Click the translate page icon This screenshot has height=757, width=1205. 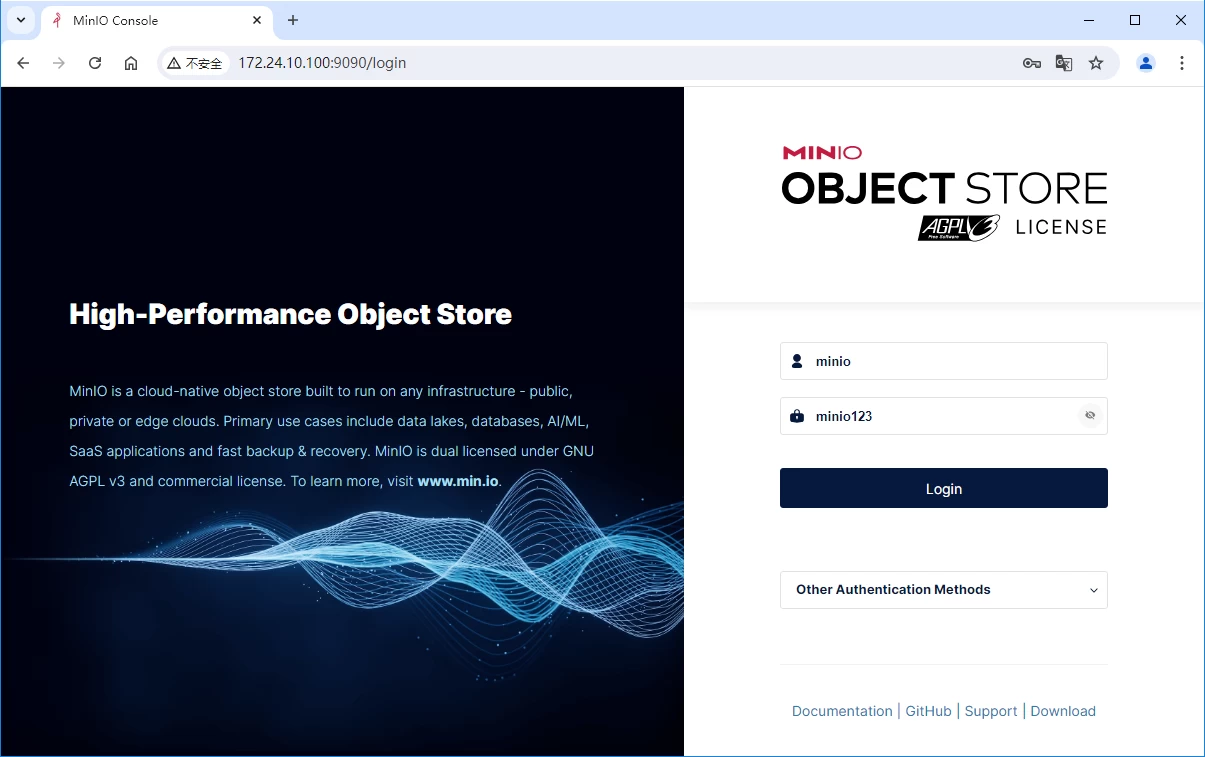1064,63
